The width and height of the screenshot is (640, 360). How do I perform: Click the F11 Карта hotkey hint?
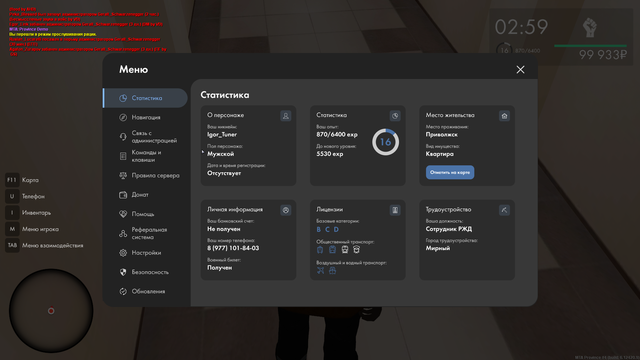tap(22, 180)
